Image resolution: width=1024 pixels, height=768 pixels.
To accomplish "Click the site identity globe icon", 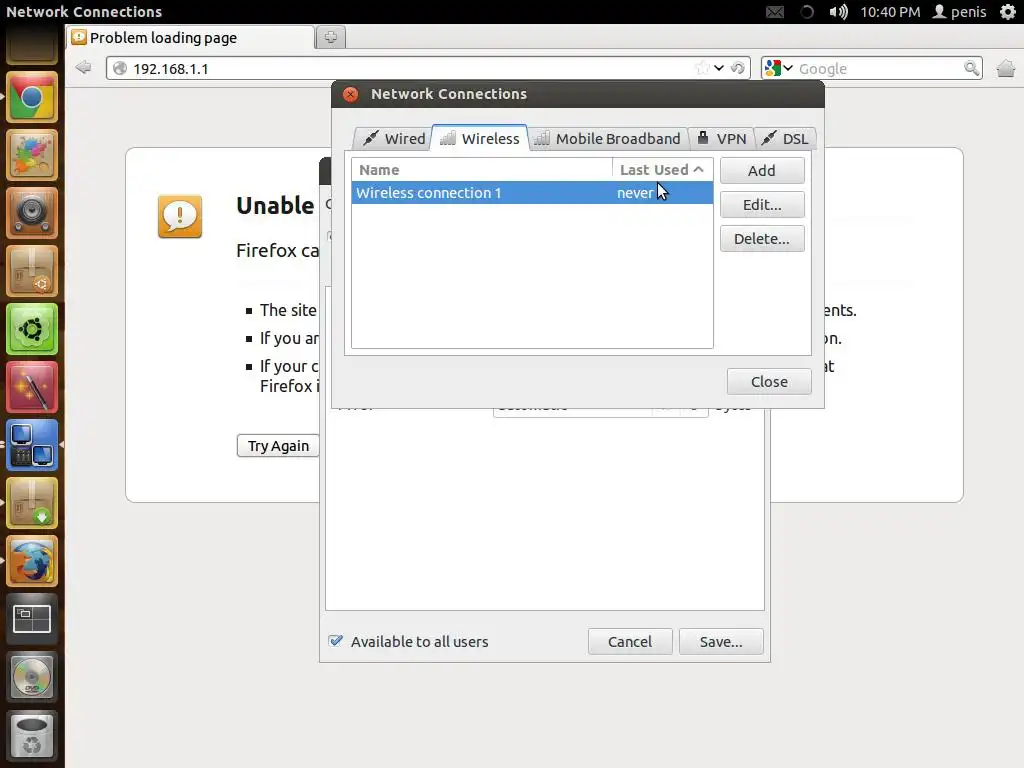I will click(x=120, y=68).
